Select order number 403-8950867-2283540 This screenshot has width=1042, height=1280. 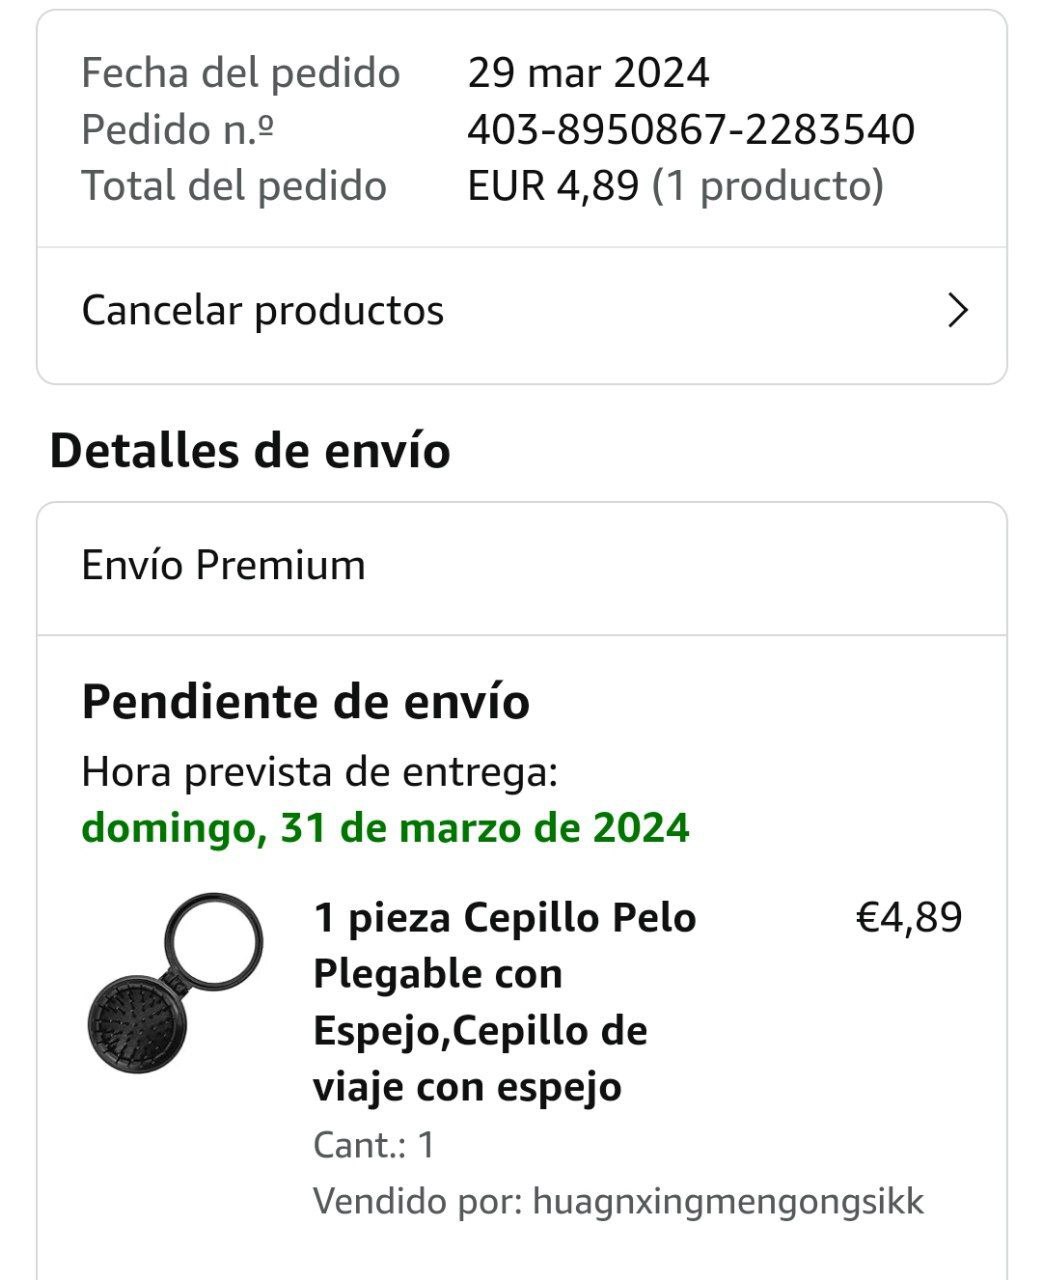[x=690, y=130]
